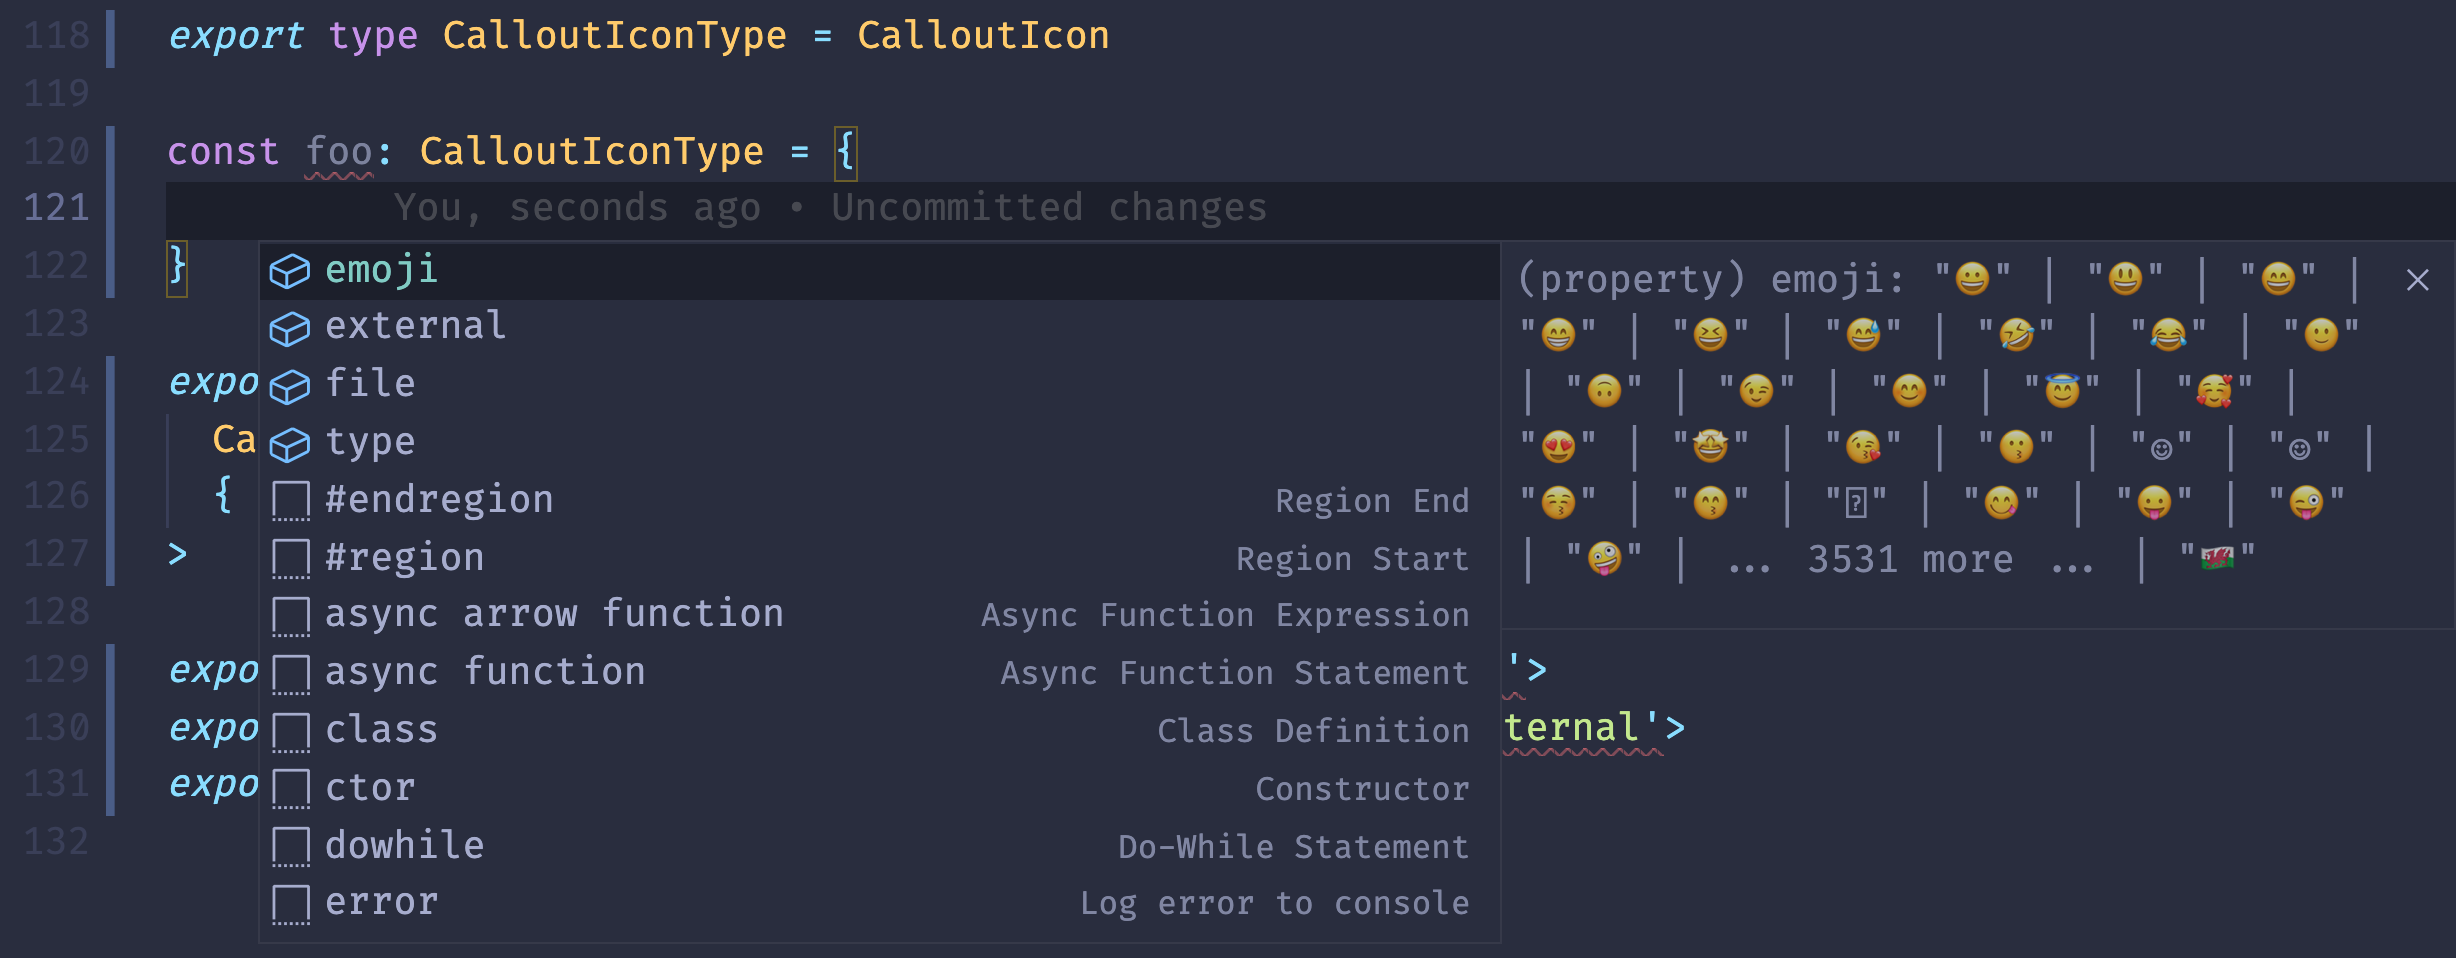
Task: Click the snippet icon for "async arrow function"
Action: (x=293, y=615)
